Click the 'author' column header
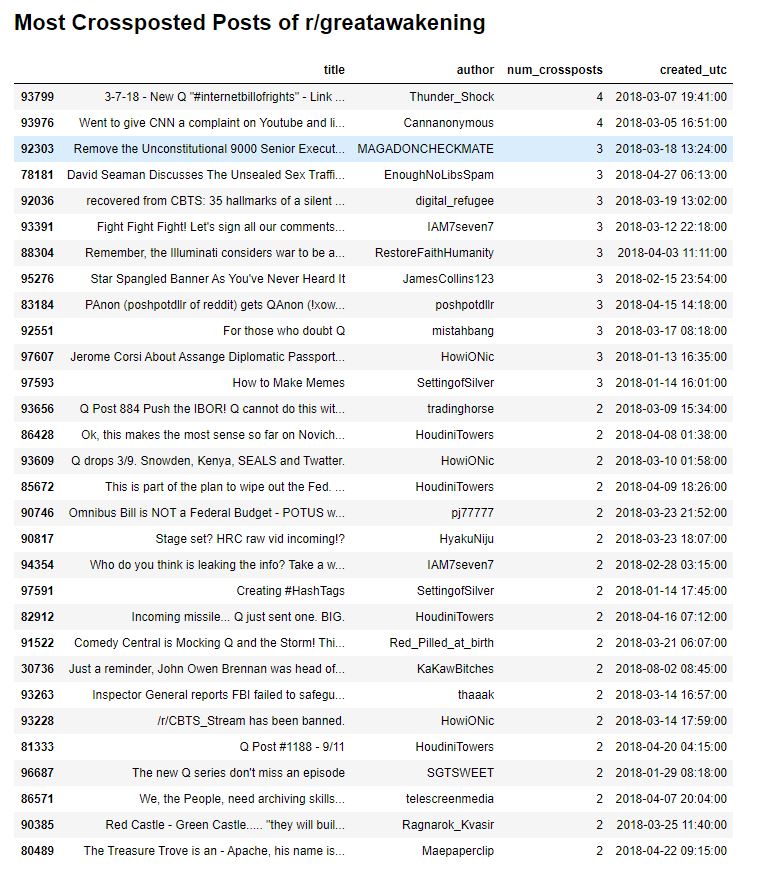 point(475,70)
